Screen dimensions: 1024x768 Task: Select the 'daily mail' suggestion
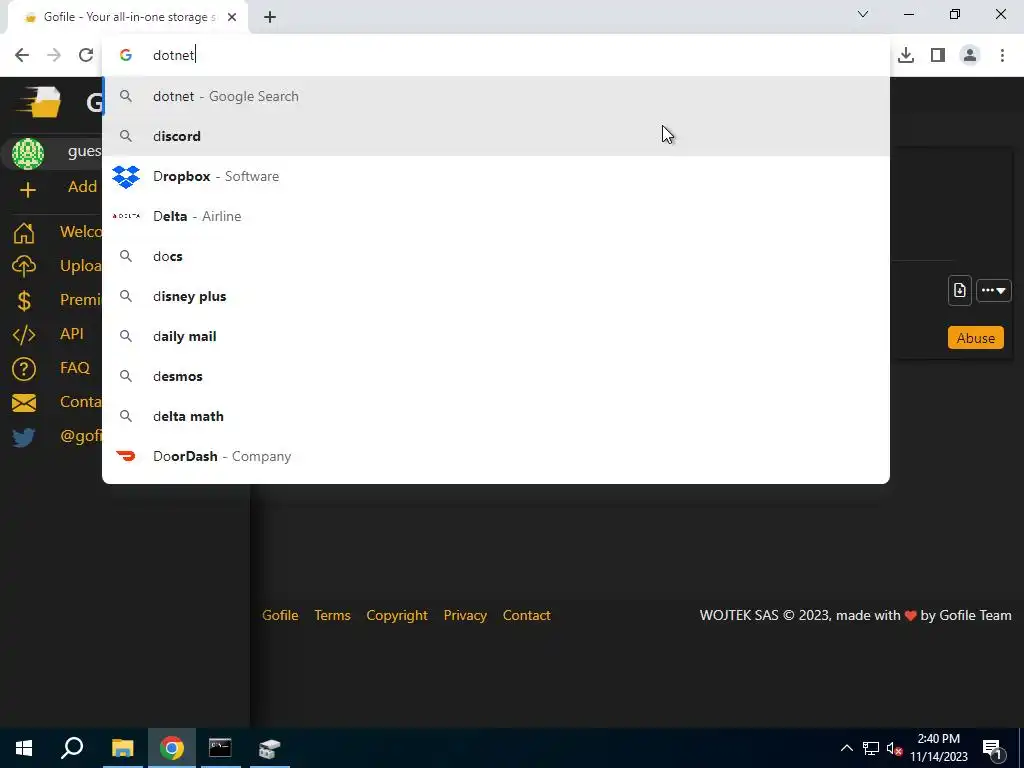pos(496,336)
